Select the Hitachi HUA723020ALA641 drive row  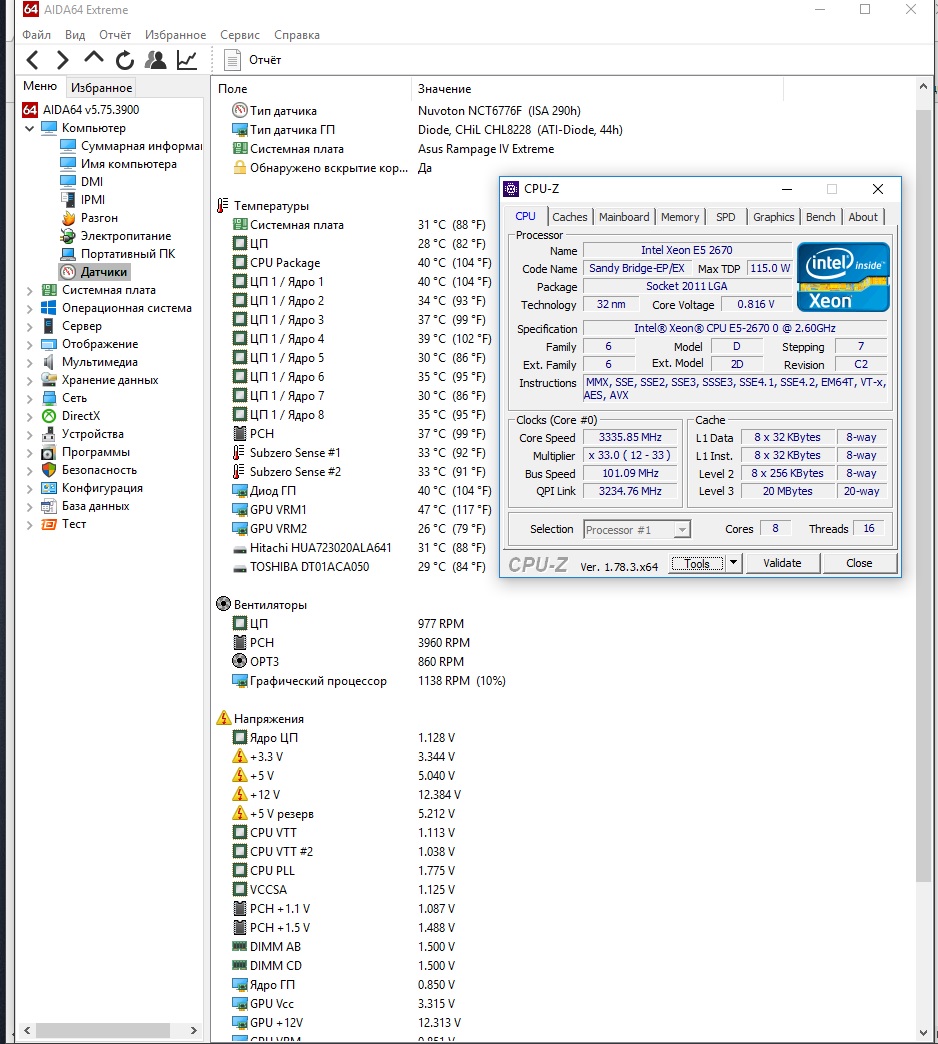(359, 548)
